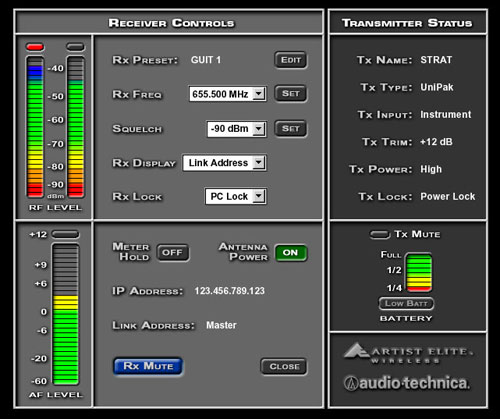The width and height of the screenshot is (500, 419).
Task: Click the battery level meter icon
Action: click(x=419, y=273)
